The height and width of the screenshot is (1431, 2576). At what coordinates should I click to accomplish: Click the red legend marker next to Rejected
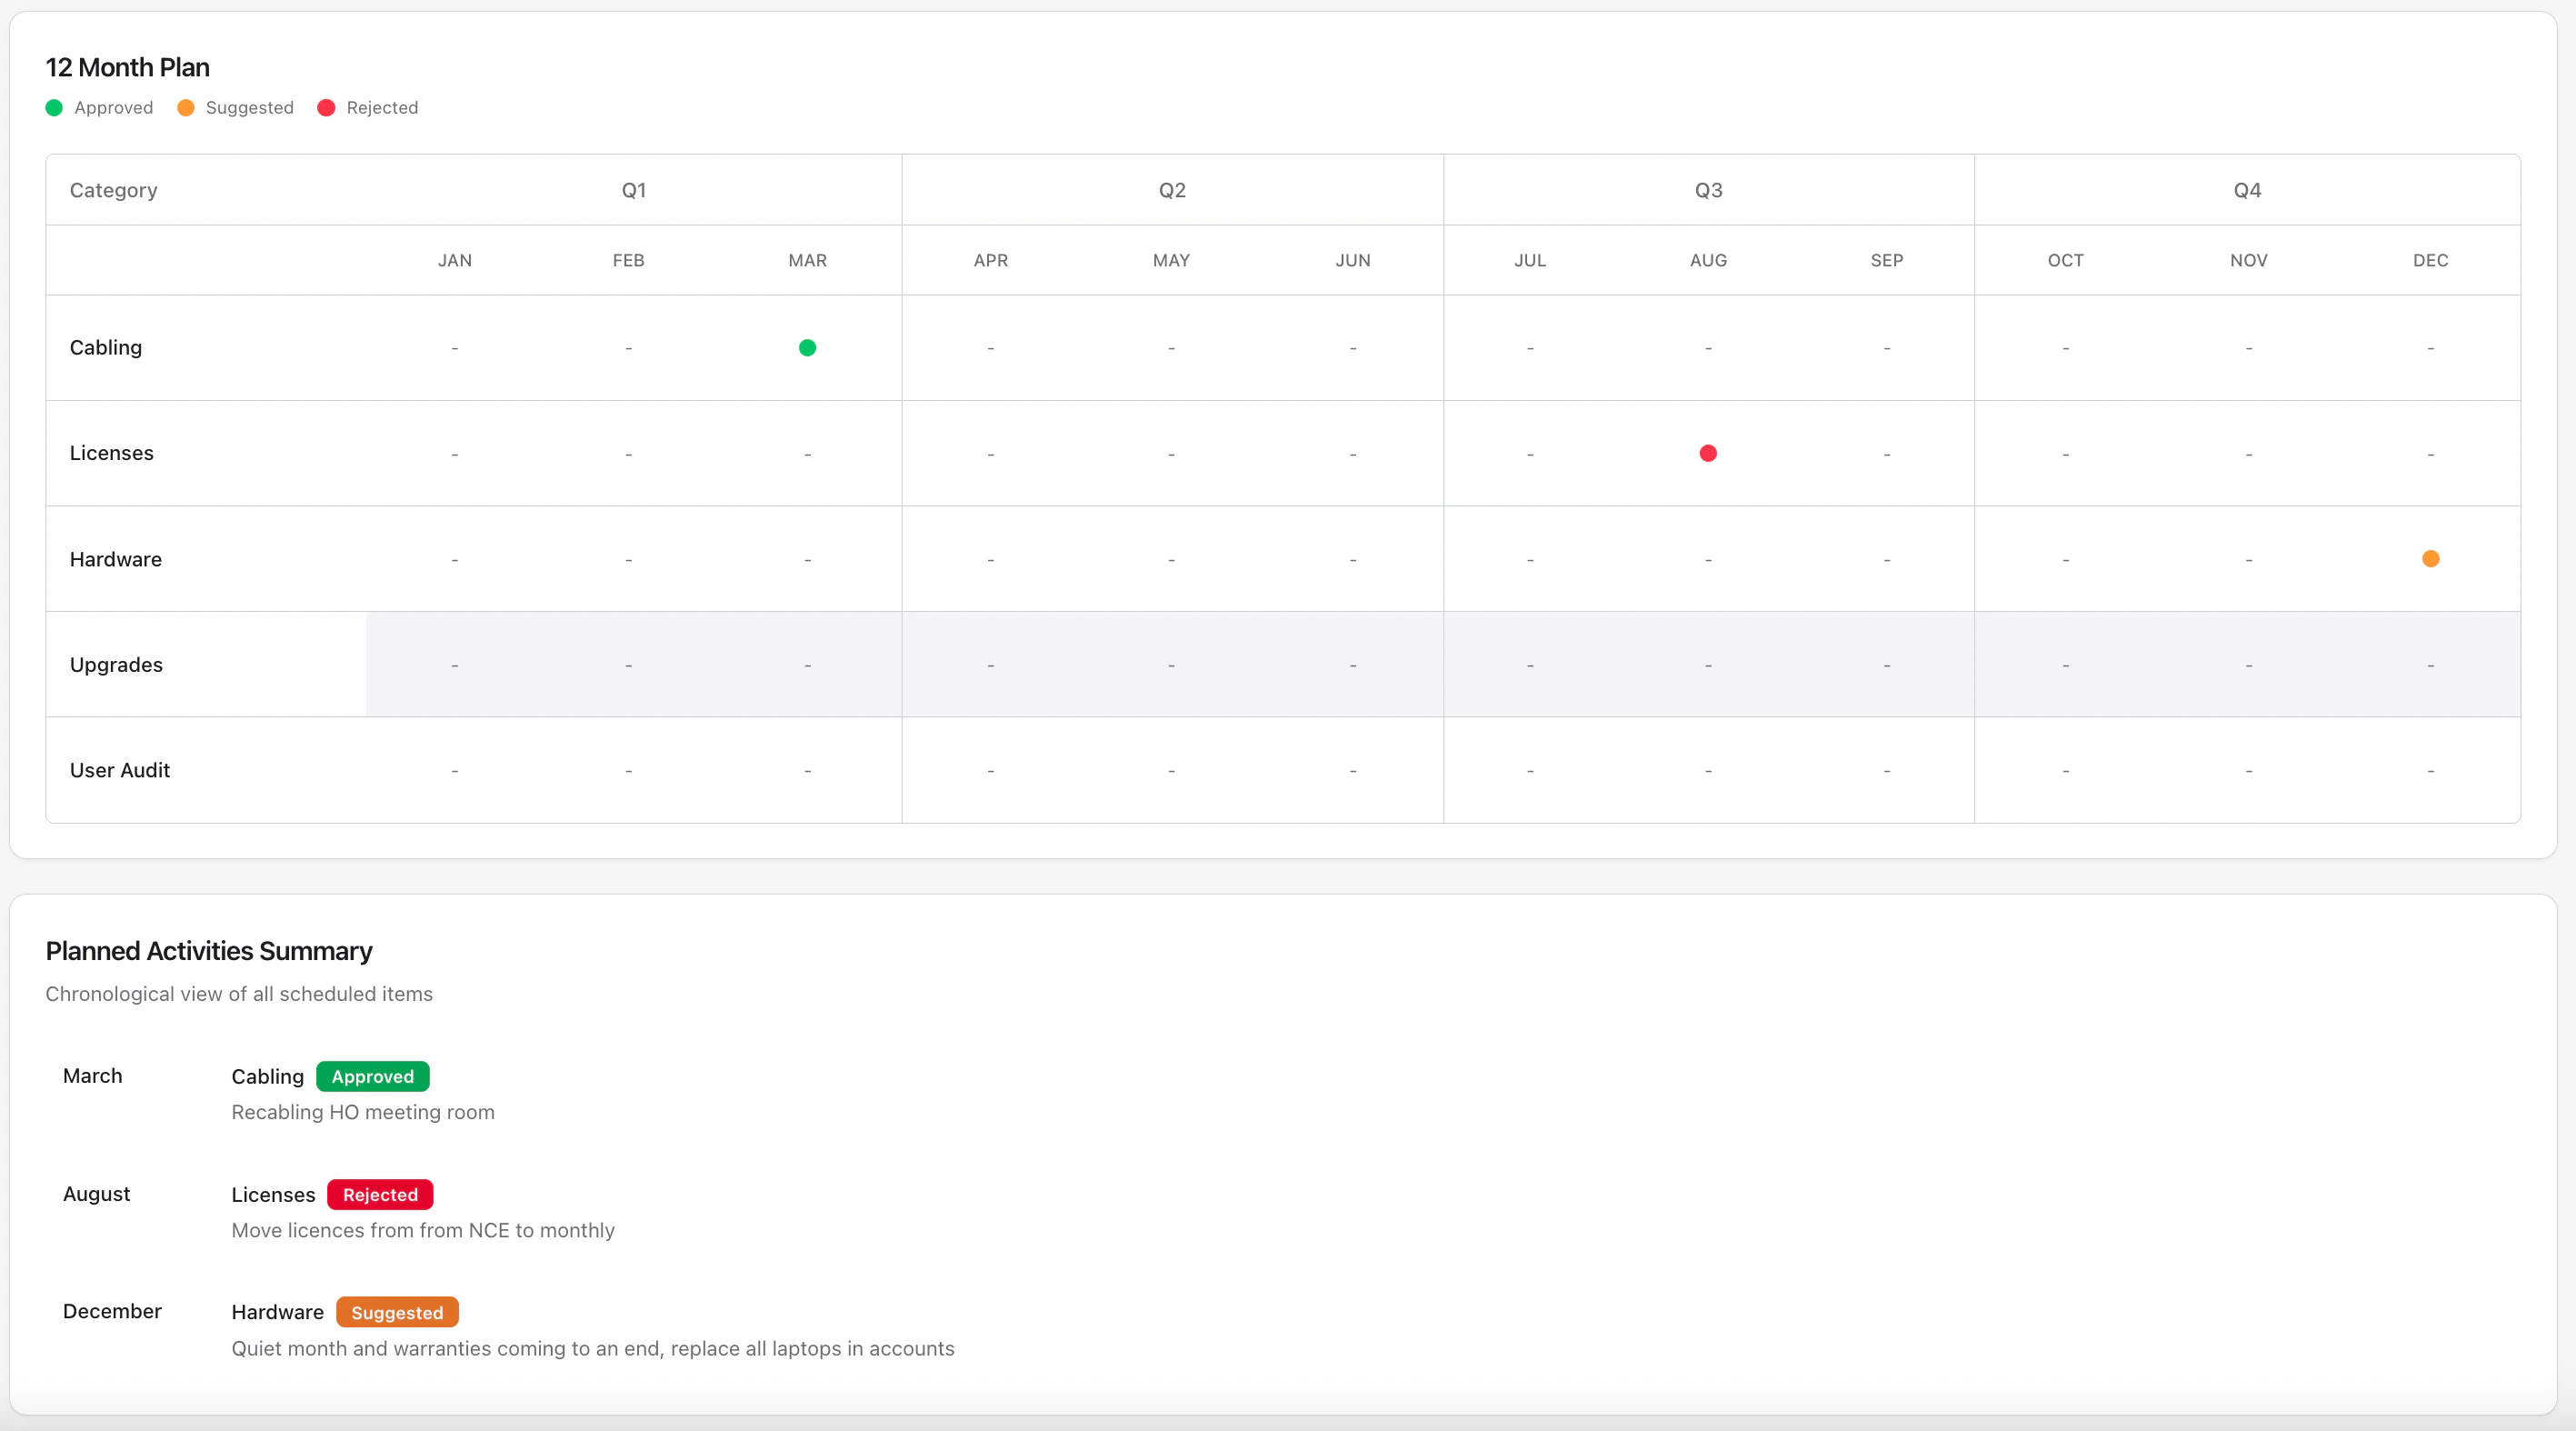(326, 107)
